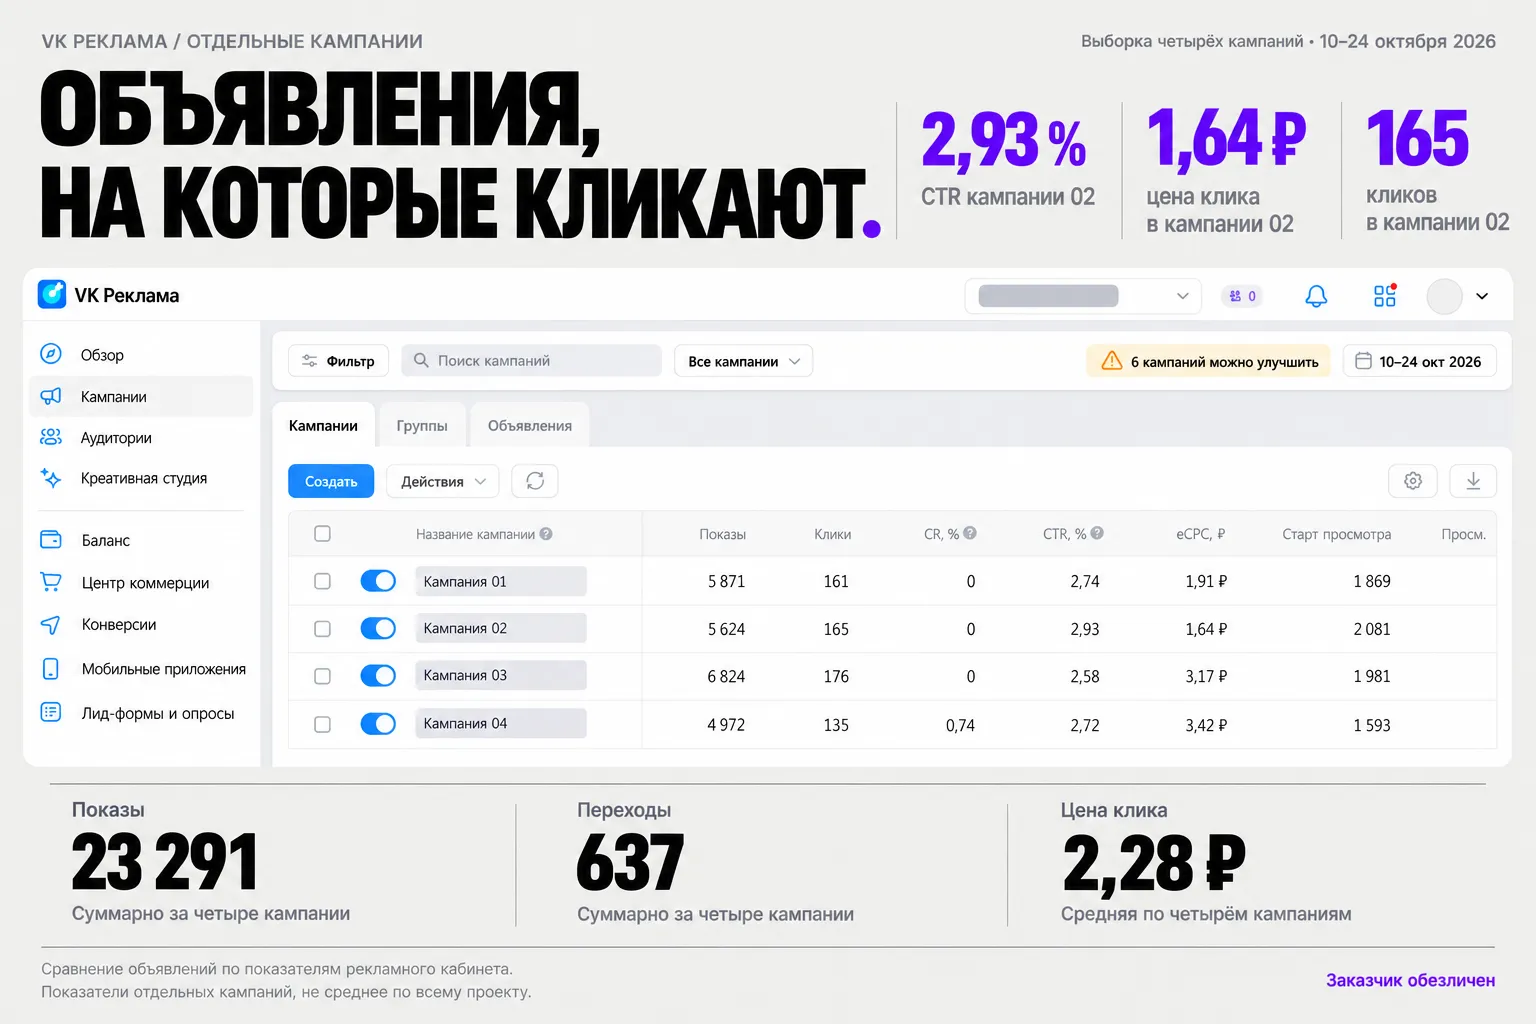Open Кампании in the sidebar

point(141,396)
